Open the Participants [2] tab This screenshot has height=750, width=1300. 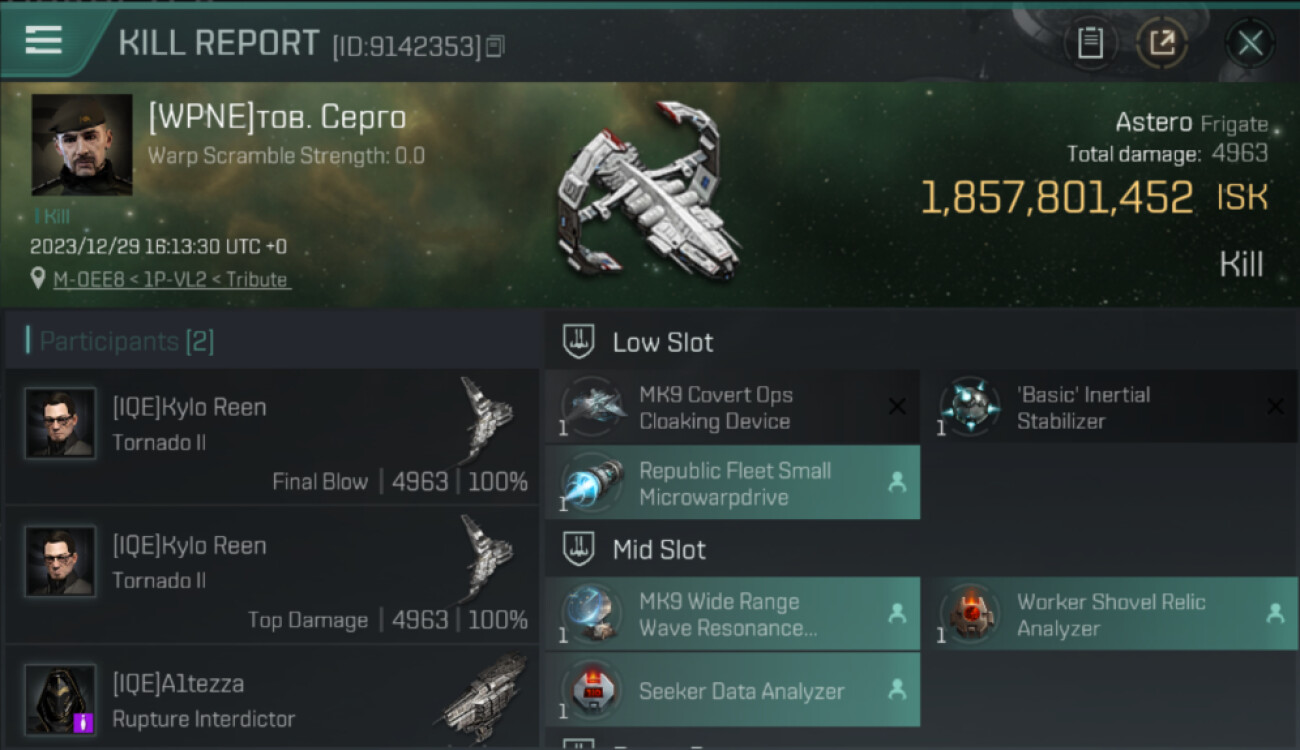pos(127,341)
